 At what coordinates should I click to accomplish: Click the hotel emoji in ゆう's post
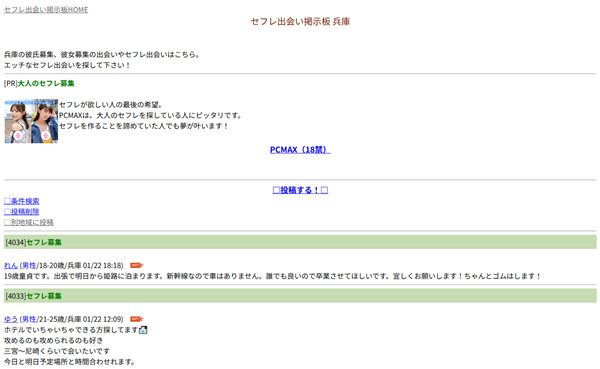point(143,330)
